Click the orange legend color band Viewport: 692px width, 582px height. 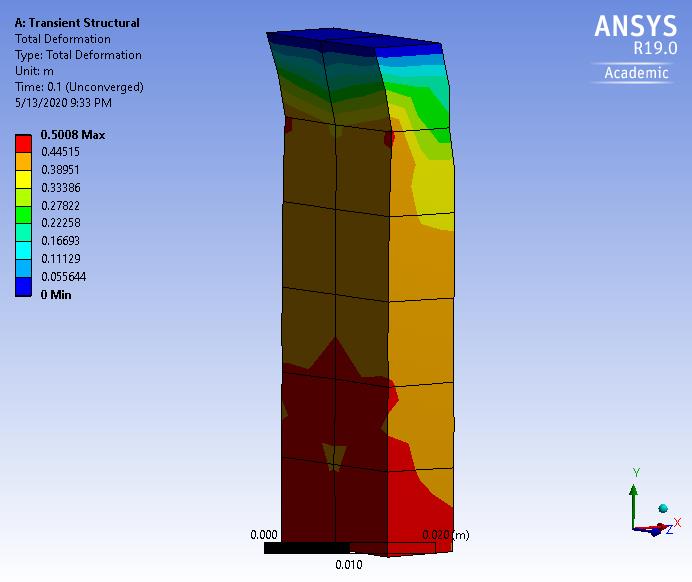(23, 161)
